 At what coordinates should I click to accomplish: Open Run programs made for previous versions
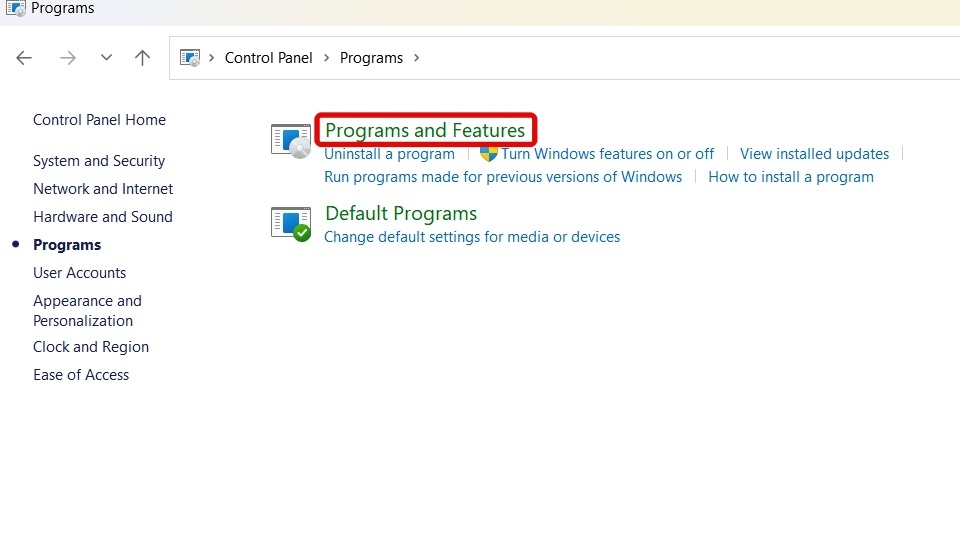503,177
